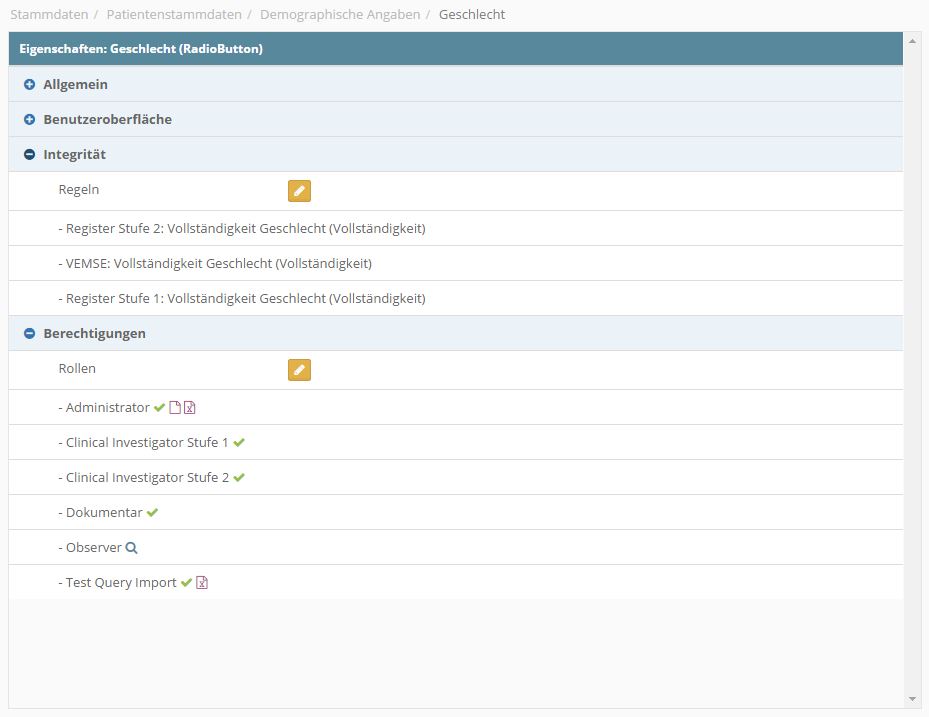Click Administrator's export file icon

coord(190,408)
